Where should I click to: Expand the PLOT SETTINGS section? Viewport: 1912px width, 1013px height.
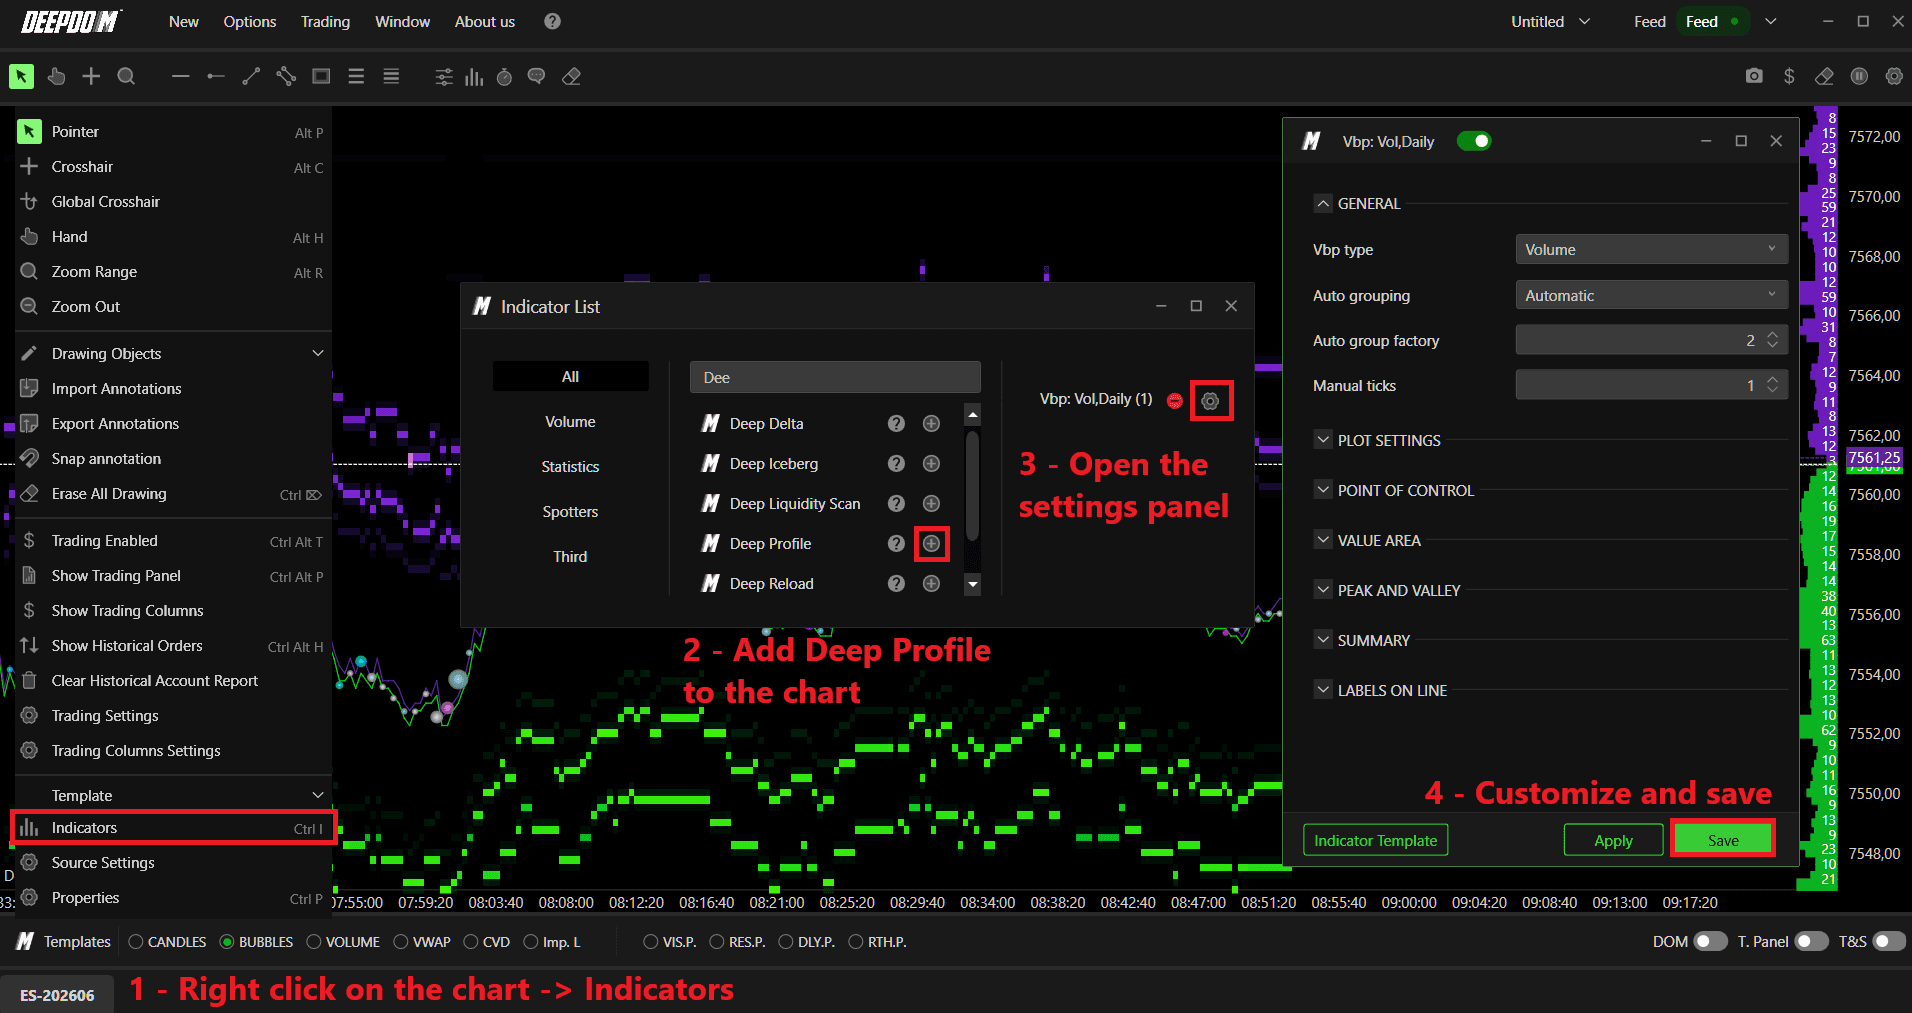[x=1323, y=440]
